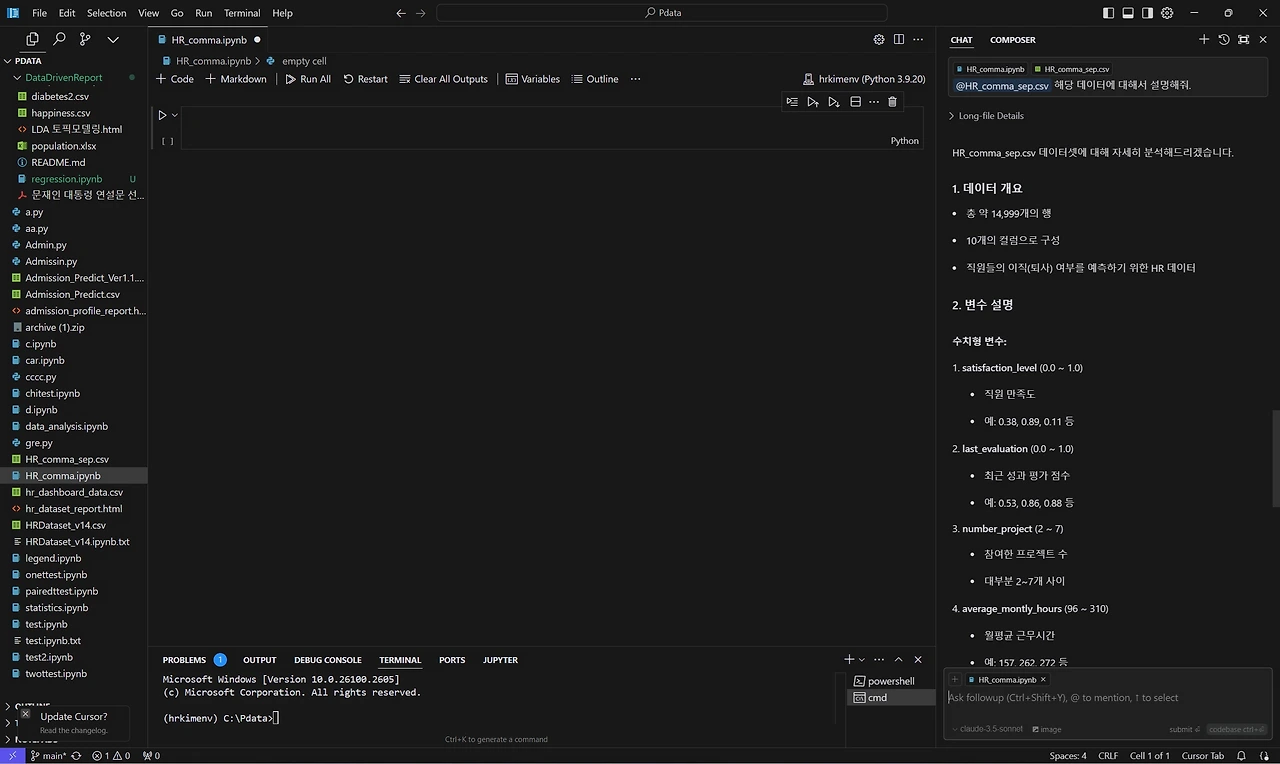Viewport: 1280px width, 764px height.
Task: Open the File menu
Action: coord(39,13)
